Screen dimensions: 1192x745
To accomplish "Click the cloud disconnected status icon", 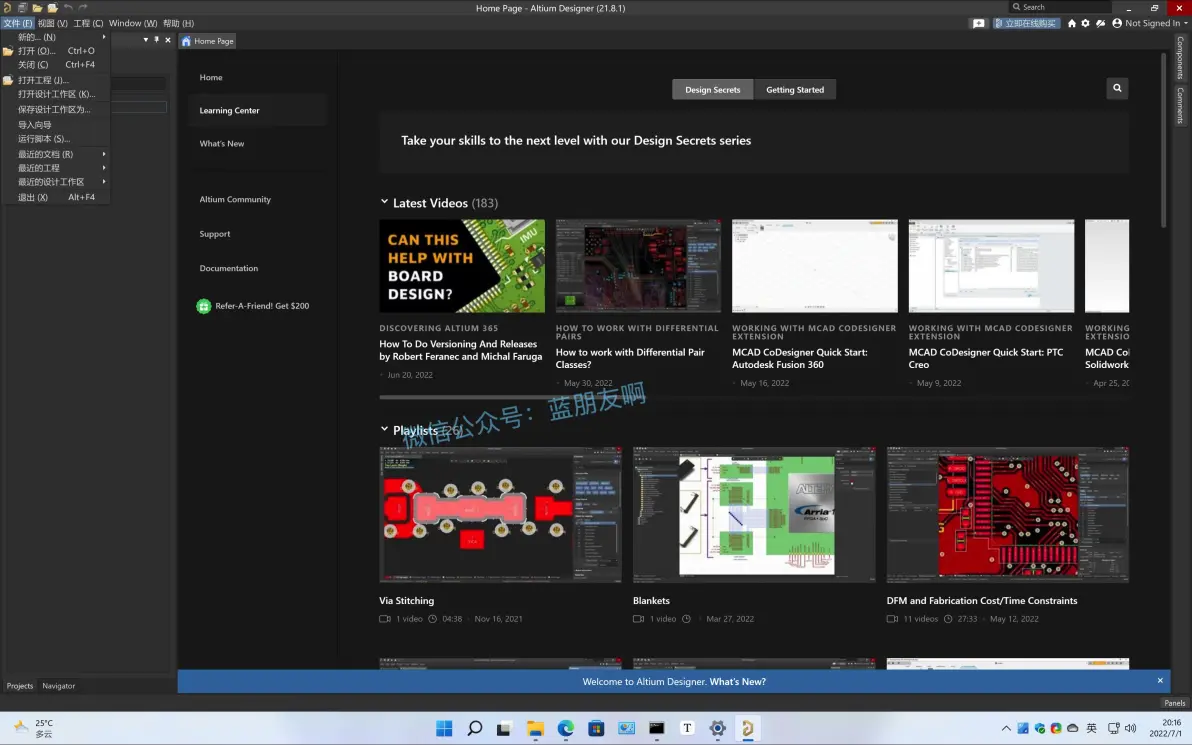I will 1100,24.
